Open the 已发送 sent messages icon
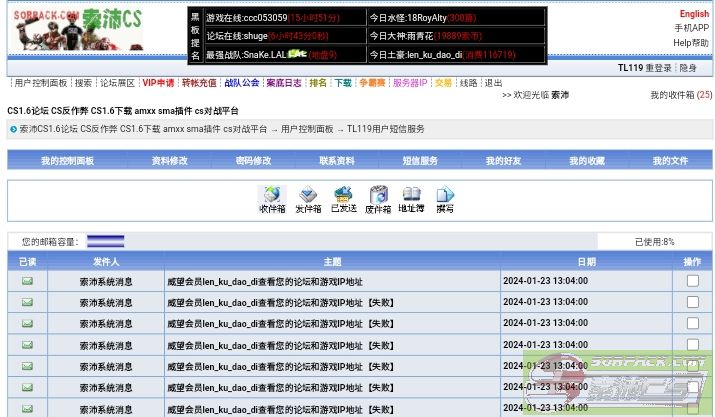Screen dimensions: 715x417 tap(343, 199)
